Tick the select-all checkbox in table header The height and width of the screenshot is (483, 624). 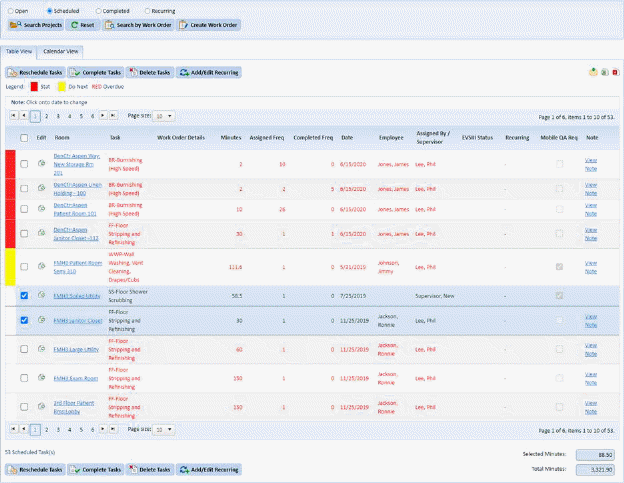[x=24, y=137]
